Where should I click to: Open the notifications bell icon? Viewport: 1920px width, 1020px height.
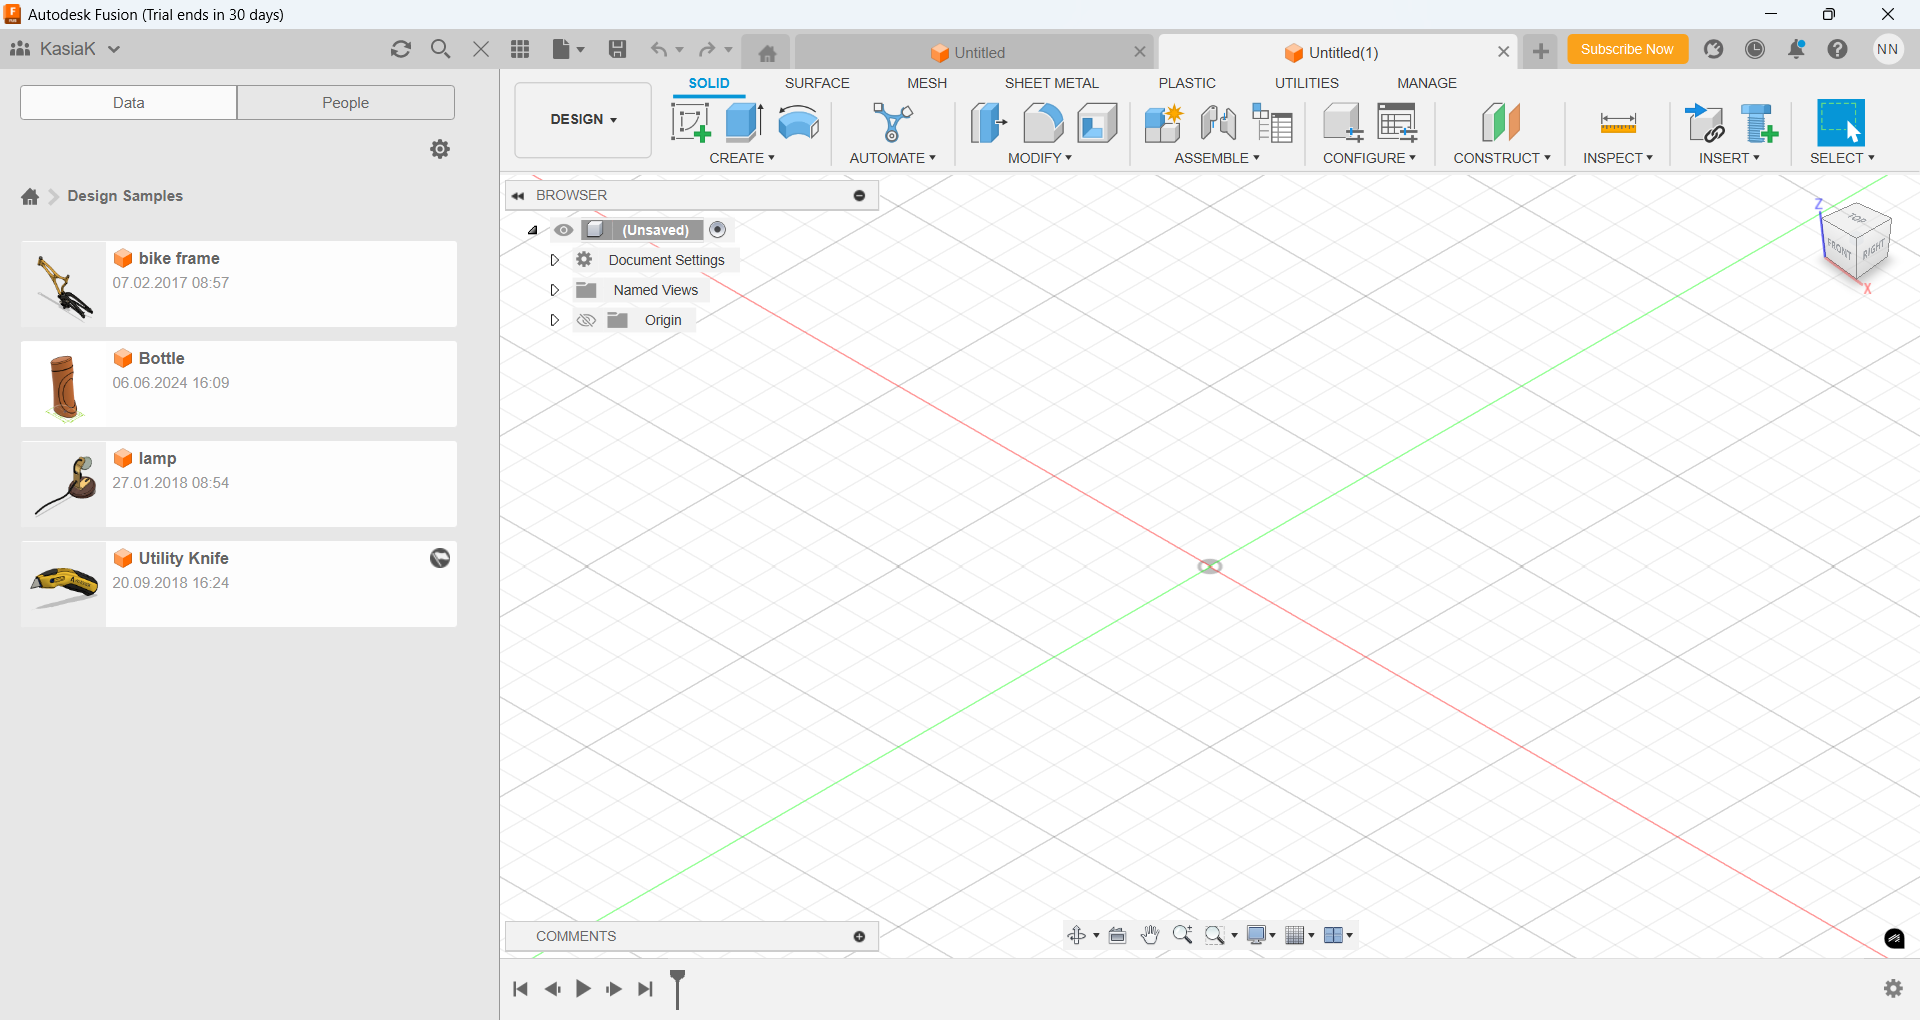pos(1797,49)
